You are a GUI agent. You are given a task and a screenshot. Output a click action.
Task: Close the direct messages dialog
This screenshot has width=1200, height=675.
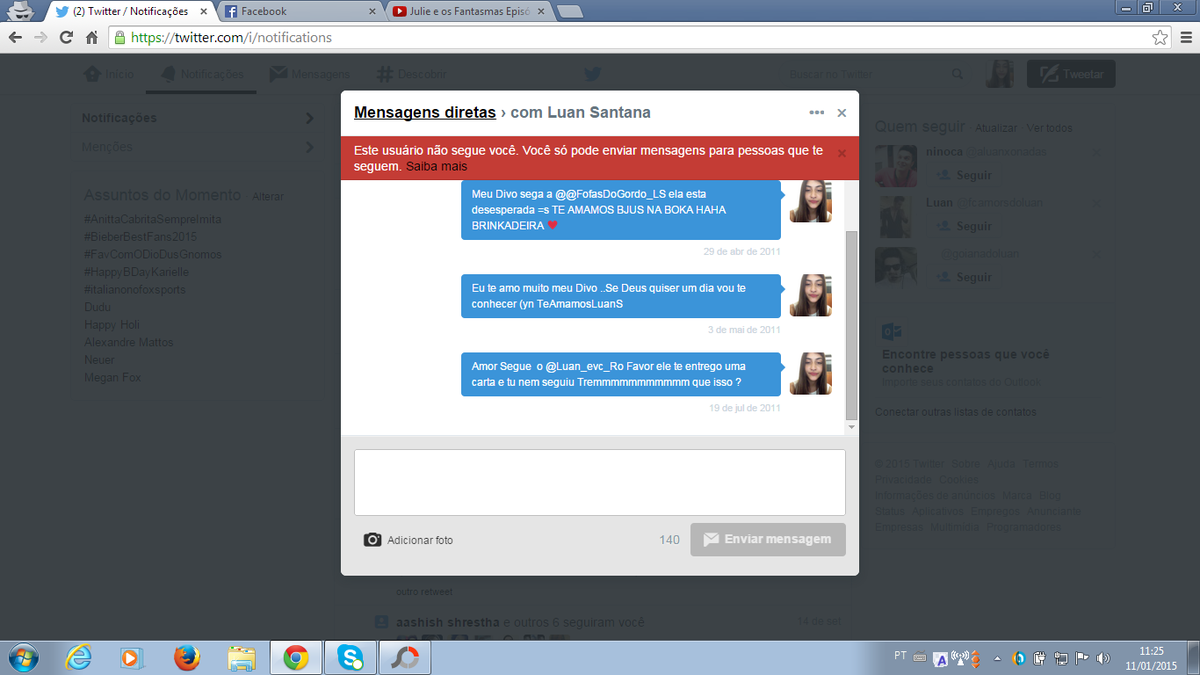(x=841, y=113)
